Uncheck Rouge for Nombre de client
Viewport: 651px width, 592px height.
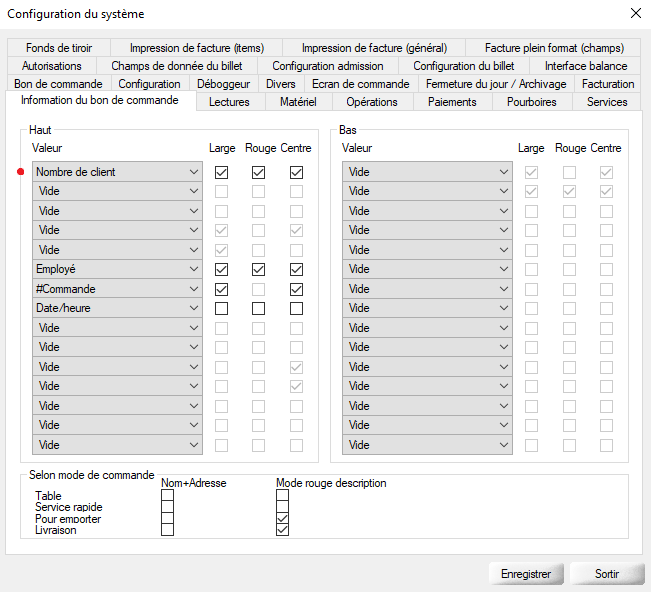point(258,172)
